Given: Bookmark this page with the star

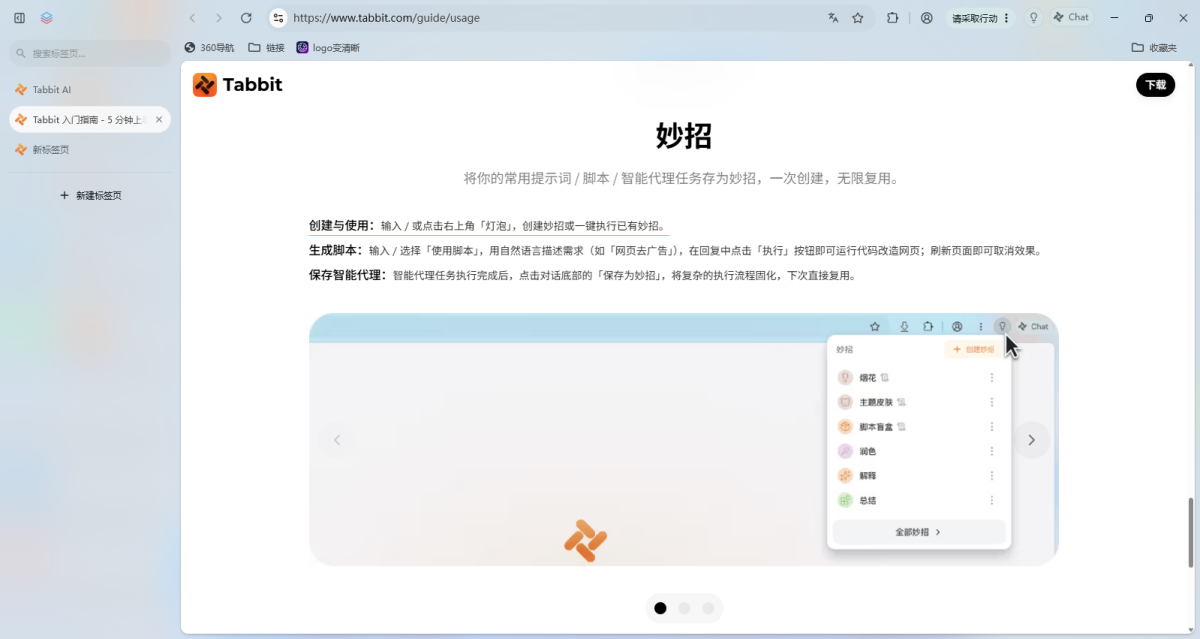Looking at the screenshot, I should (858, 18).
